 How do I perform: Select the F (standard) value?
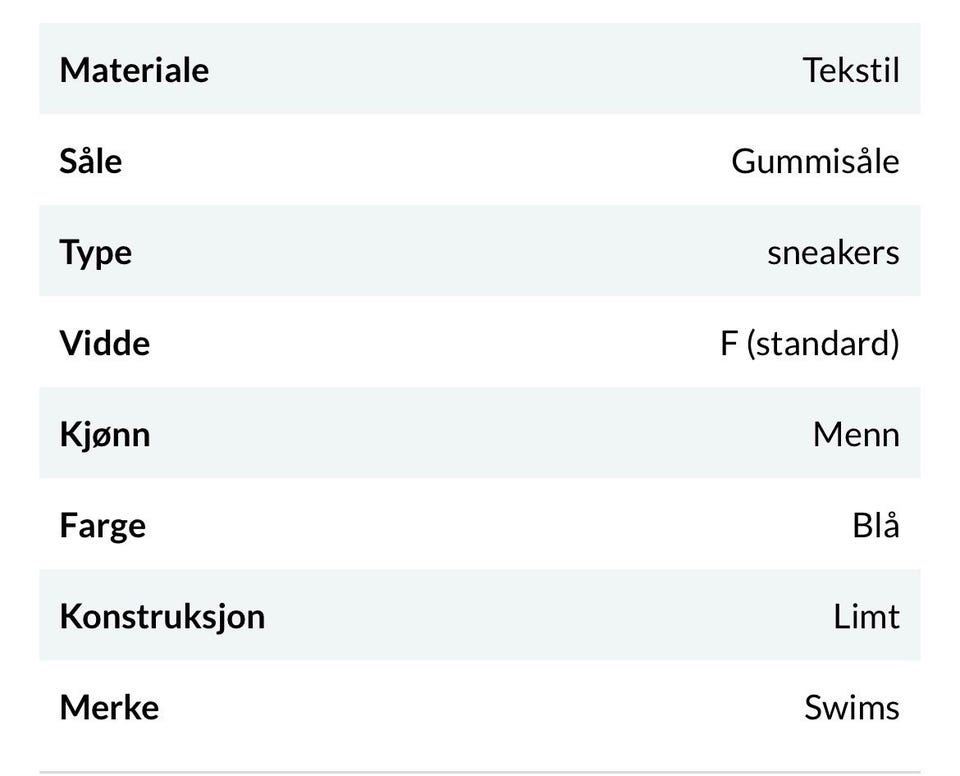pos(810,343)
